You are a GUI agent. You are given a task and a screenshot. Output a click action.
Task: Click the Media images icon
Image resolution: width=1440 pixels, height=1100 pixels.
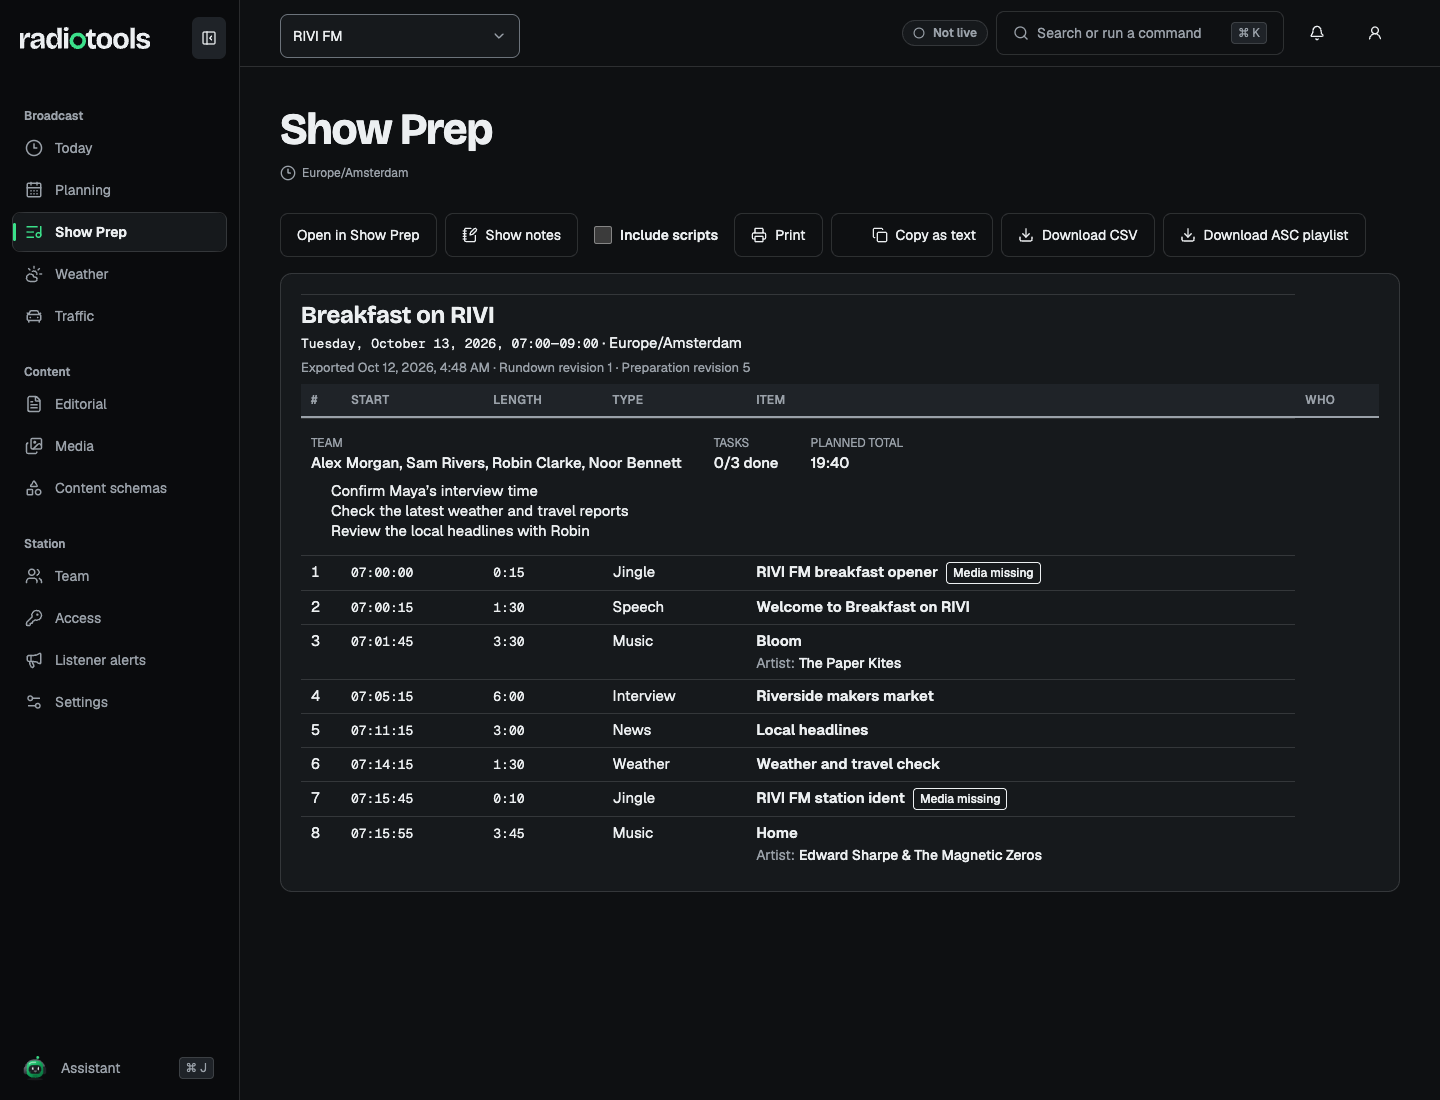pos(34,446)
